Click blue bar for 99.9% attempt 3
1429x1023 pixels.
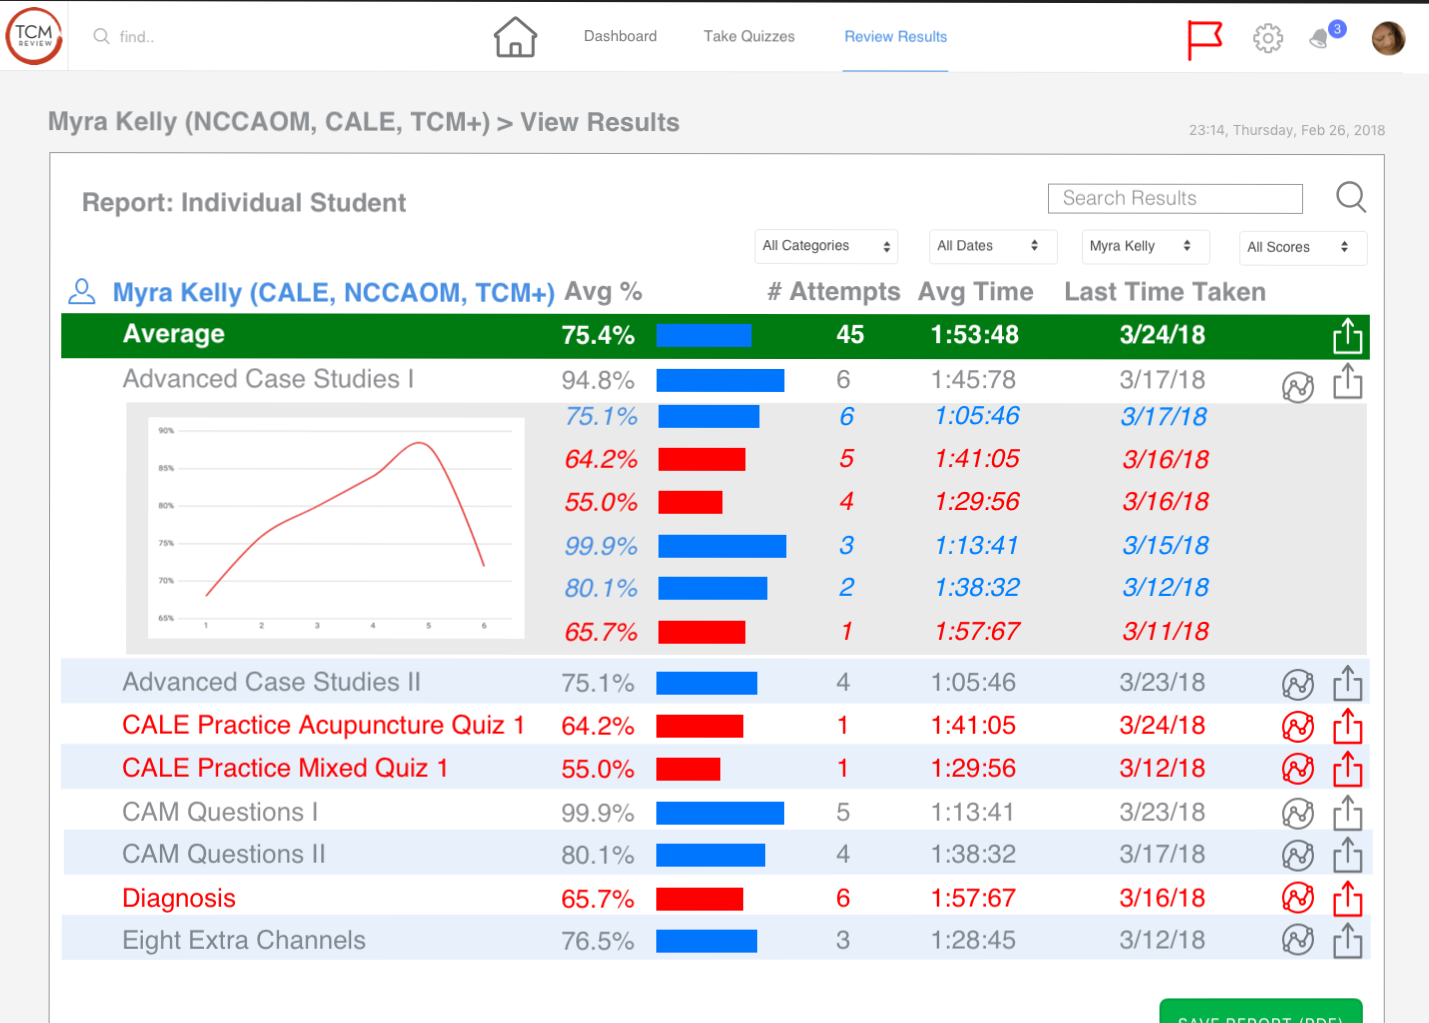pos(722,546)
